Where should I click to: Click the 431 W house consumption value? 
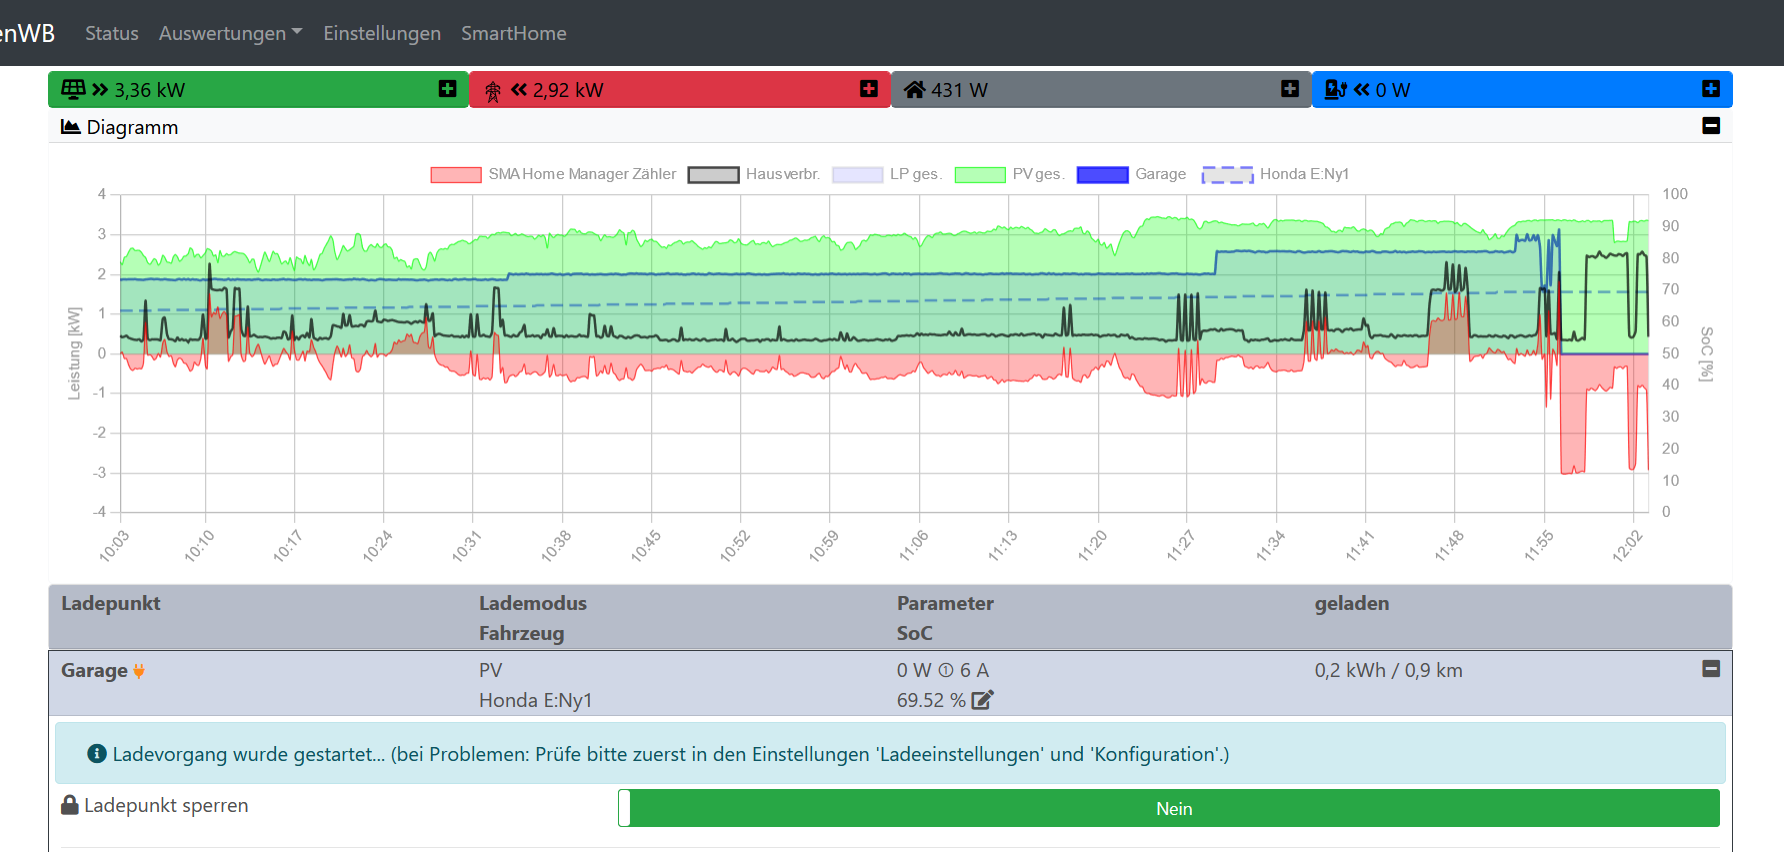[960, 90]
